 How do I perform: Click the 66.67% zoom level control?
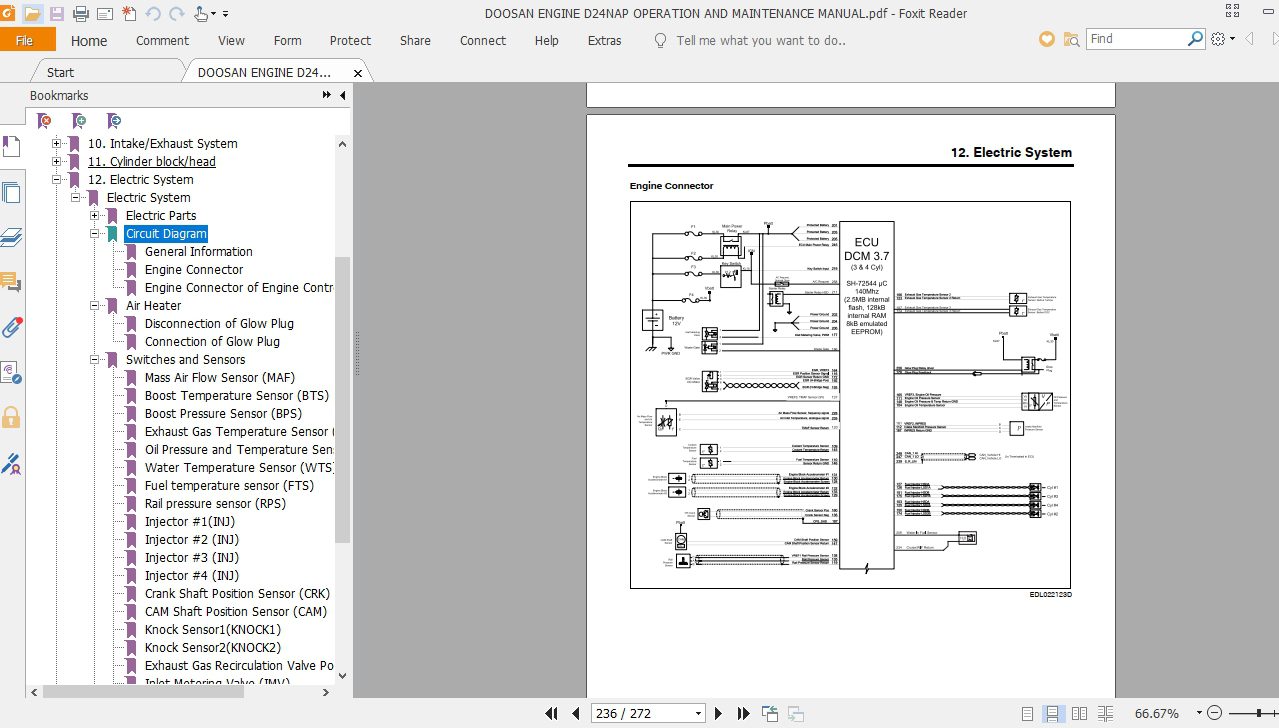tap(1157, 713)
